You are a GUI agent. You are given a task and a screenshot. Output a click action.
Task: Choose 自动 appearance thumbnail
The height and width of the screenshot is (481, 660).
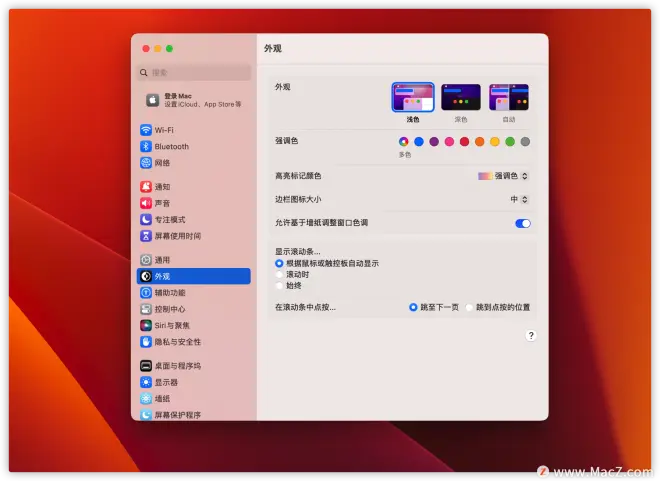click(509, 97)
